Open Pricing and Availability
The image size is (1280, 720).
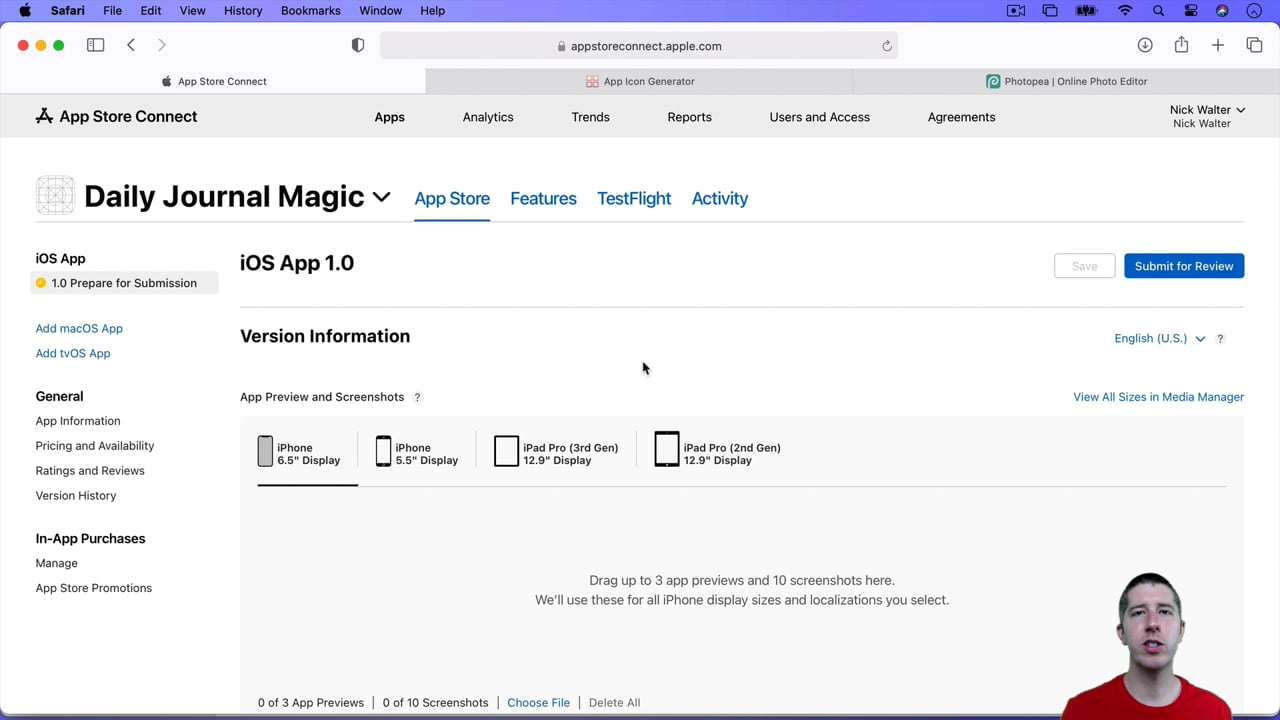tap(95, 446)
